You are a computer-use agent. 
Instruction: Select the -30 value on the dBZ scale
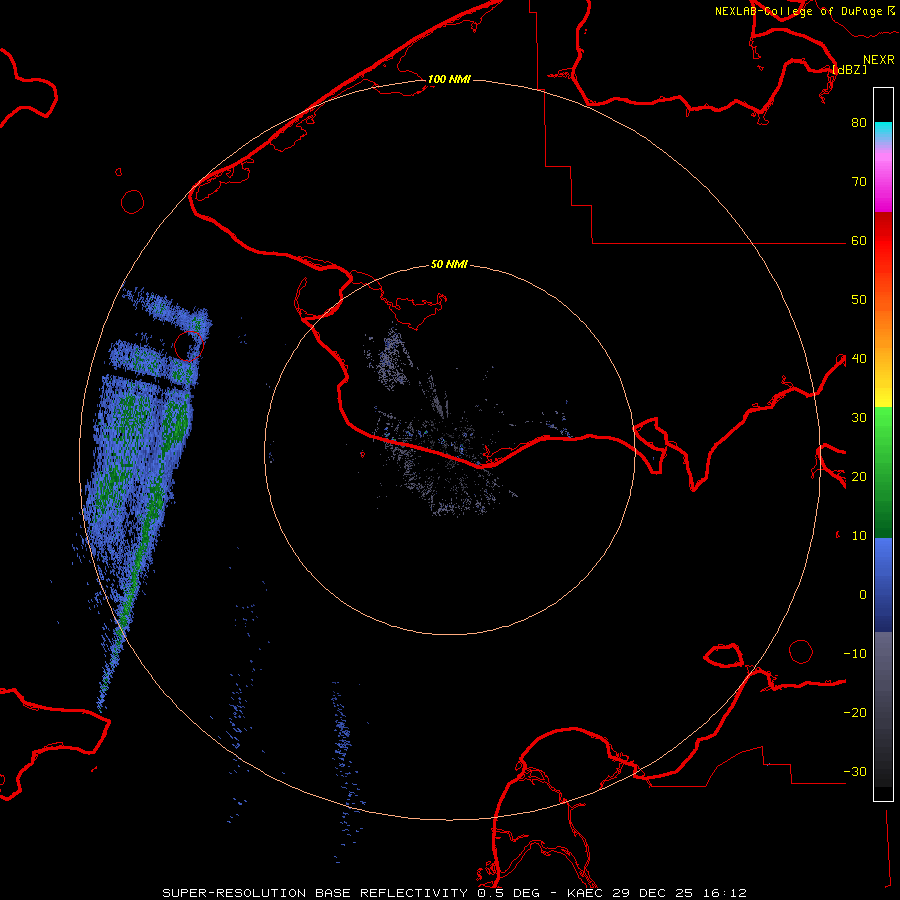tap(855, 772)
